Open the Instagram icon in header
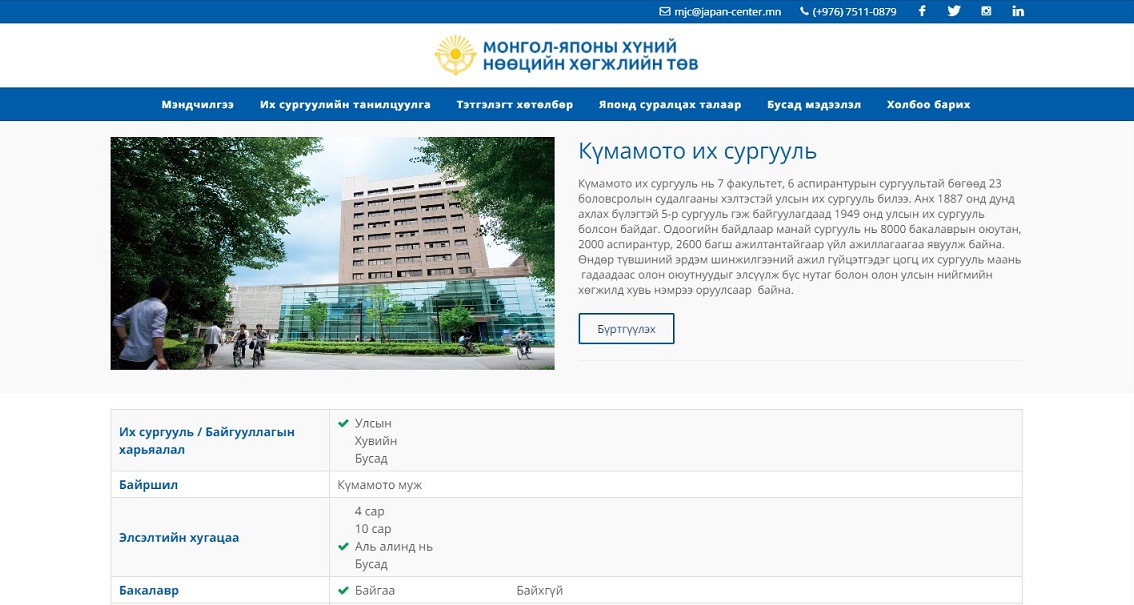Viewport: 1134px width, 605px height. click(x=986, y=11)
